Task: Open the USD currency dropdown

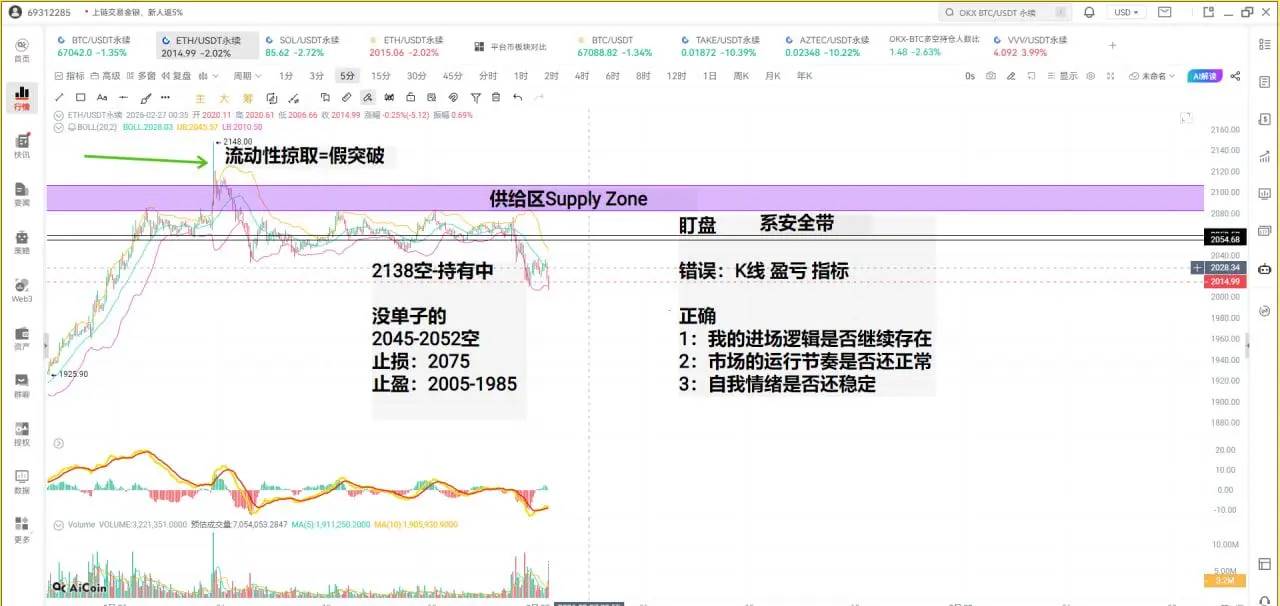Action: click(1126, 12)
